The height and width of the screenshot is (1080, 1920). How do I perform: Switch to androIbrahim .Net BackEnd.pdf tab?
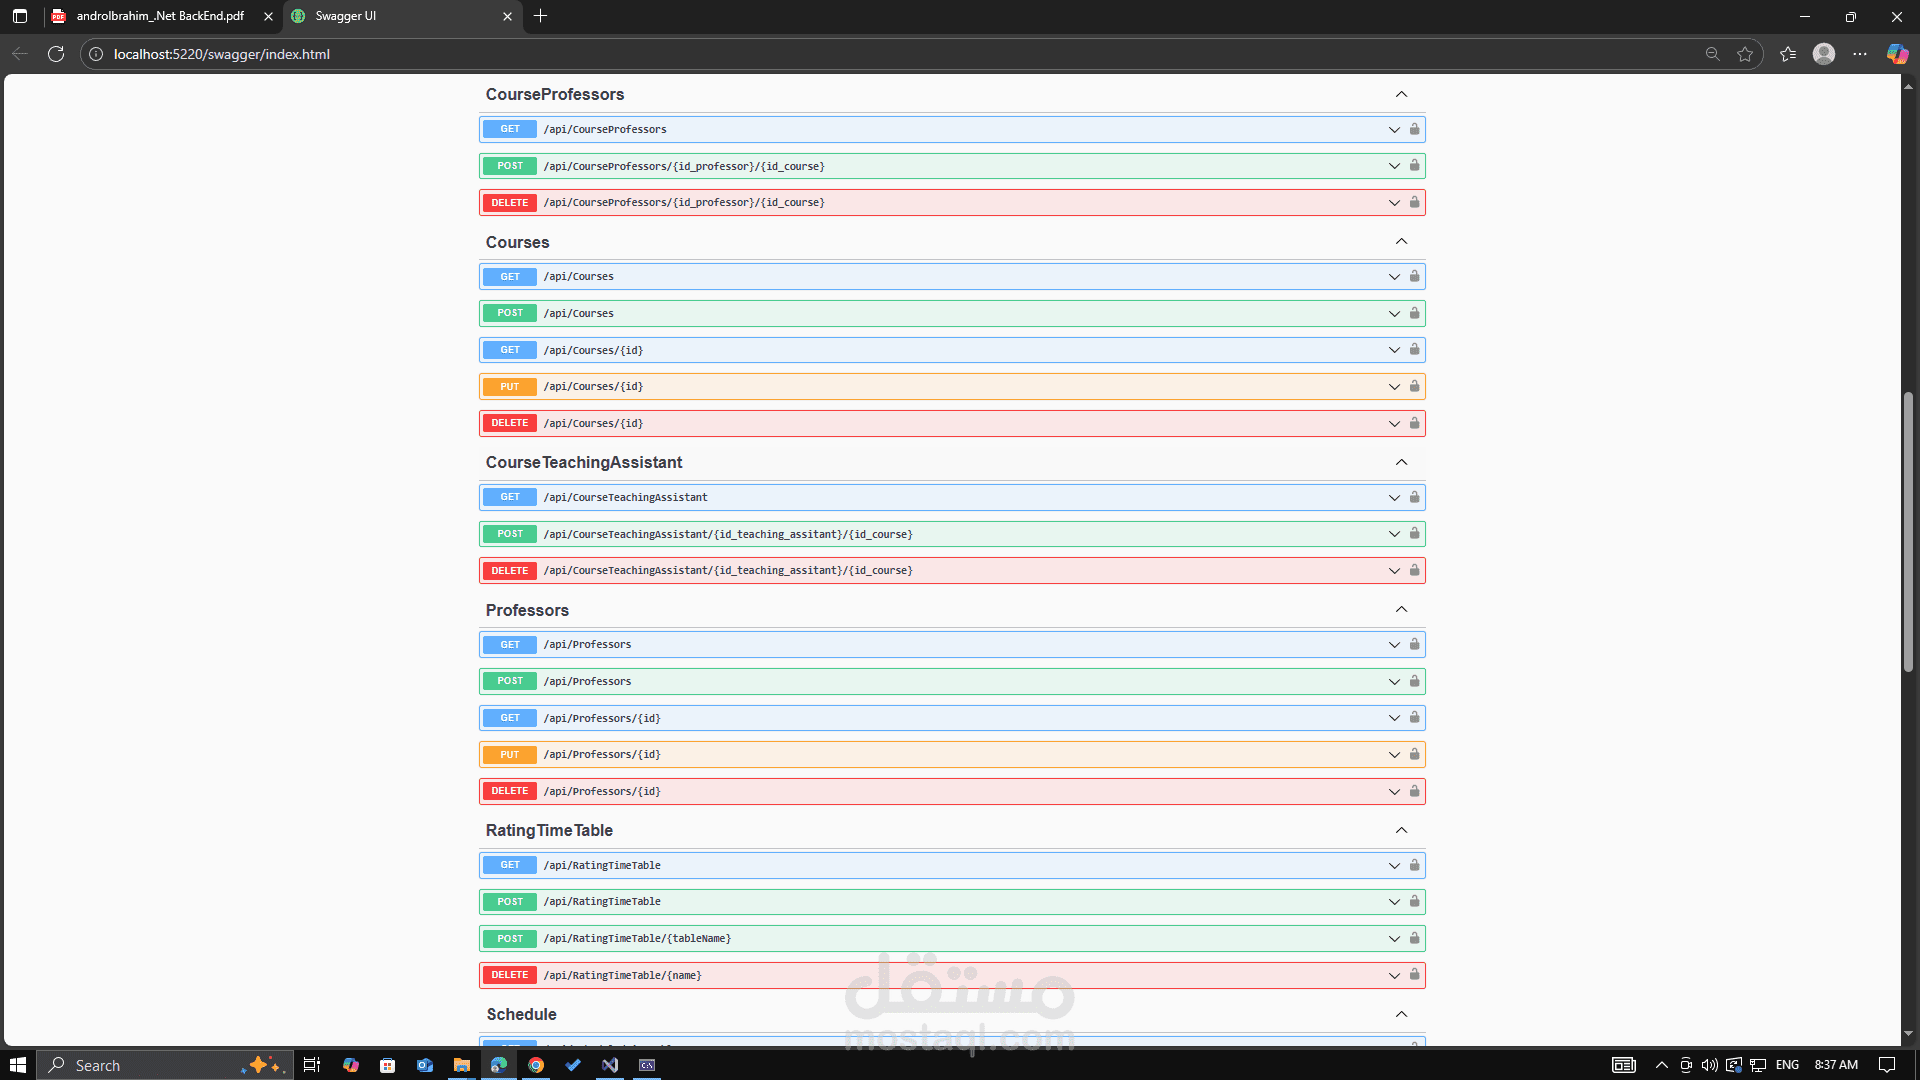160,16
